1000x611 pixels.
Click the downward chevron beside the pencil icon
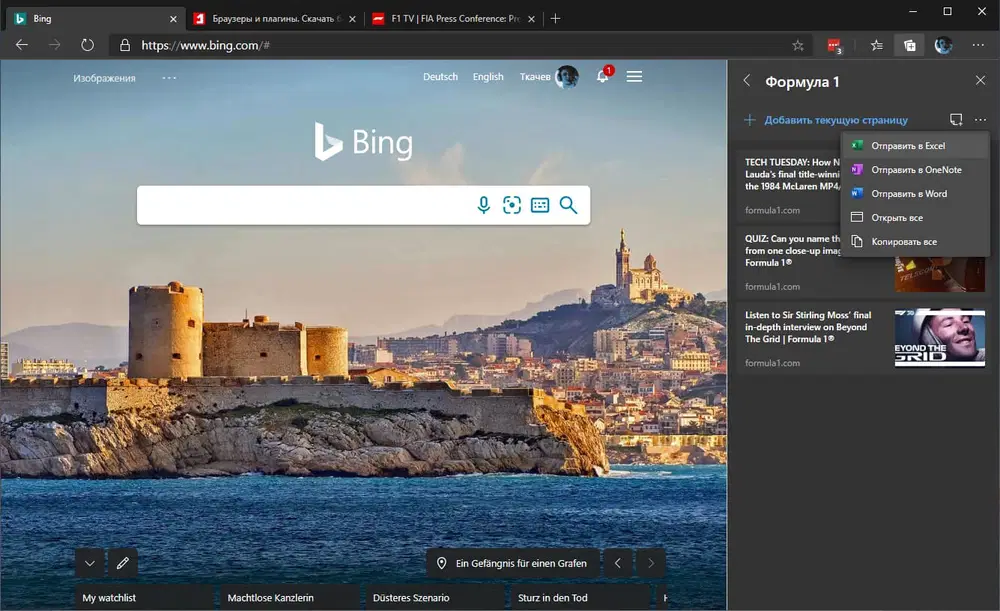tap(89, 563)
